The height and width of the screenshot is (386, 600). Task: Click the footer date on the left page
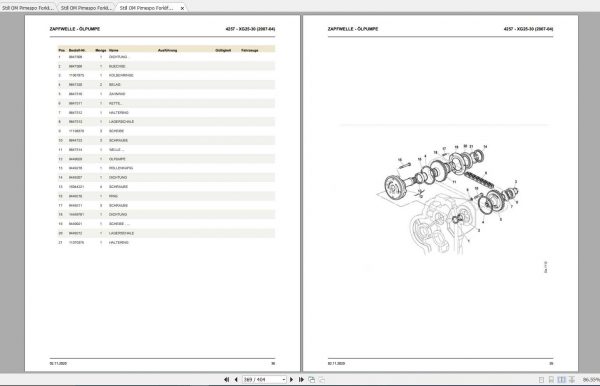(x=58, y=363)
